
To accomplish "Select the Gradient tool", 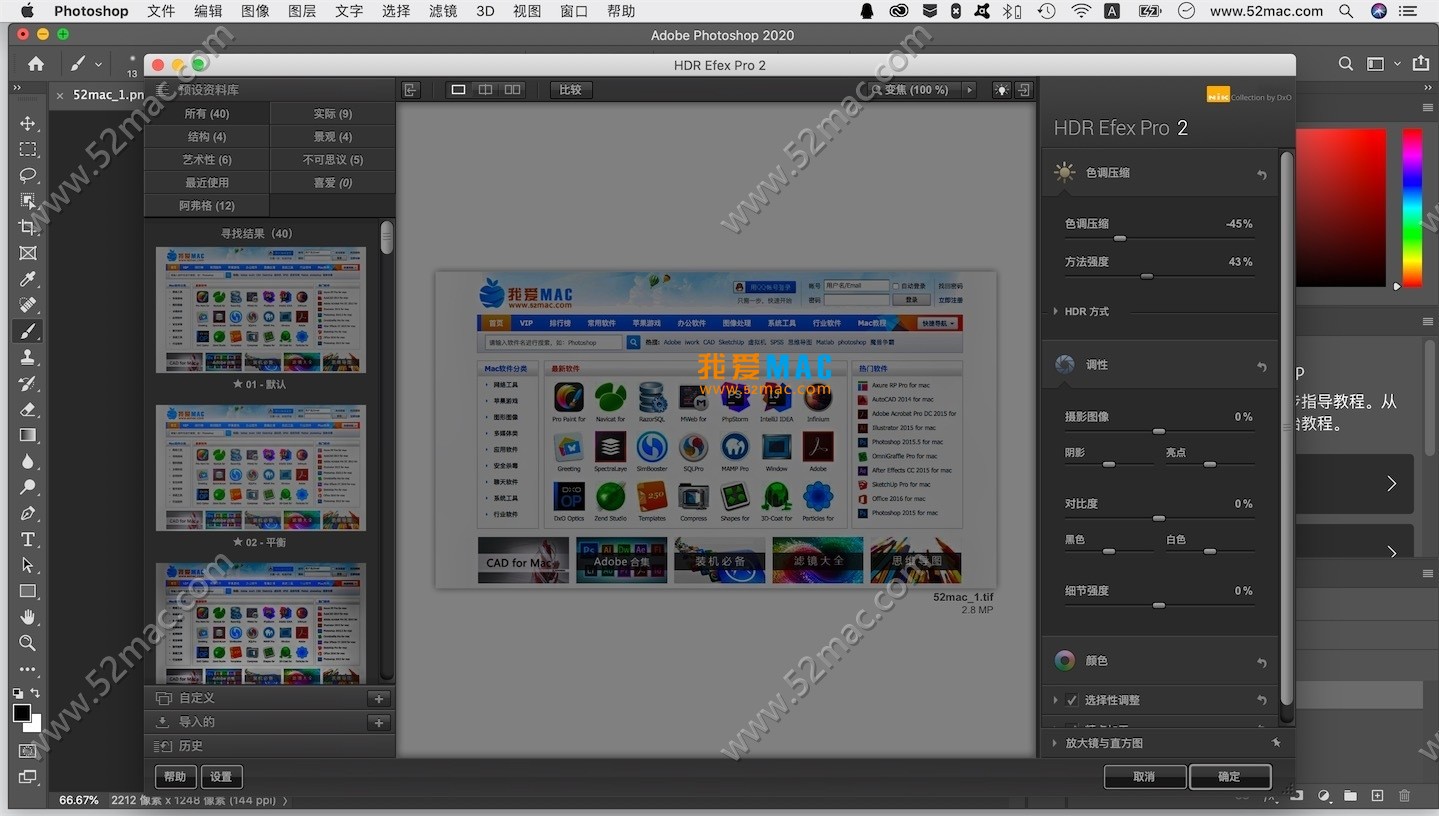I will (28, 436).
